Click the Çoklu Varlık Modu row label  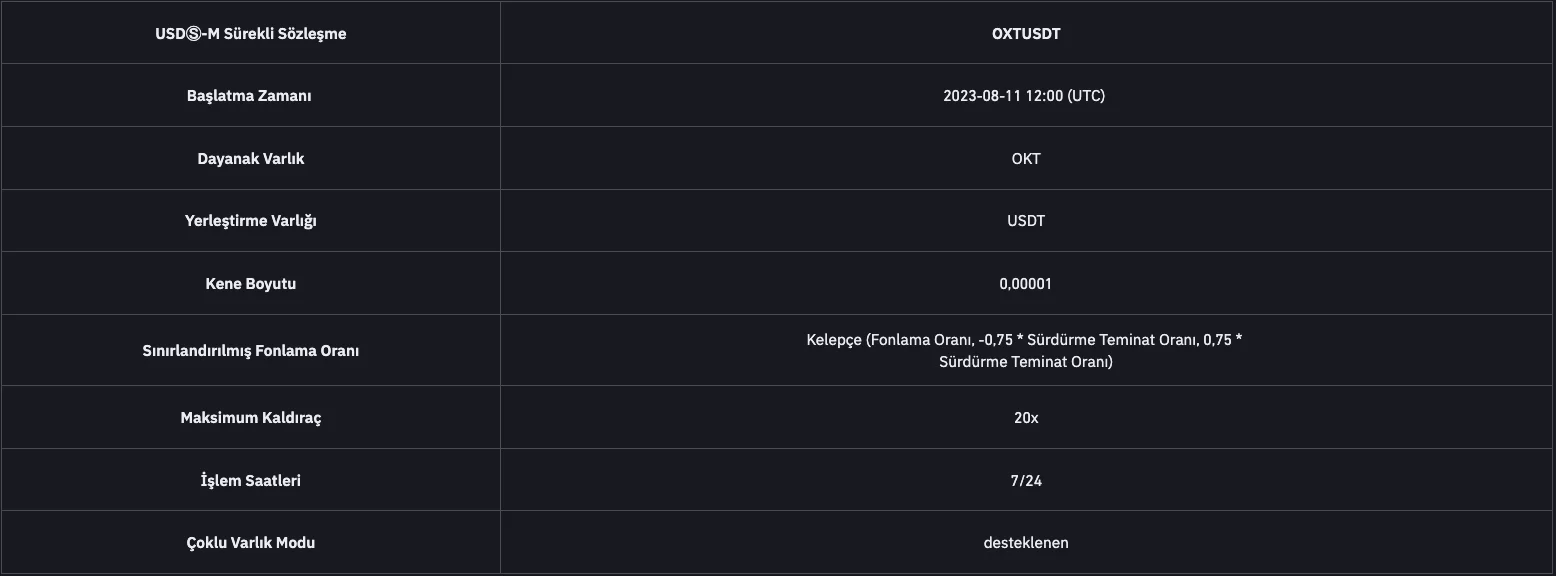(250, 543)
